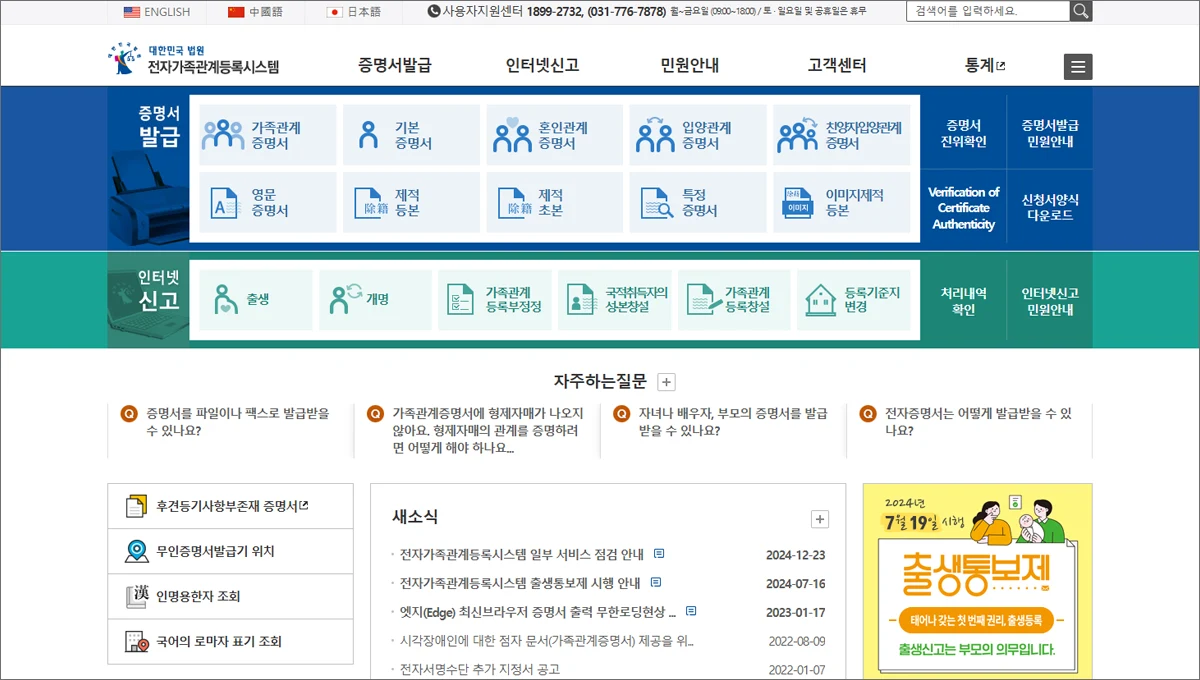Viewport: 1200px width, 680px height.
Task: Open FAQ about 파일이나 팩스로 발급
Action: 238,422
